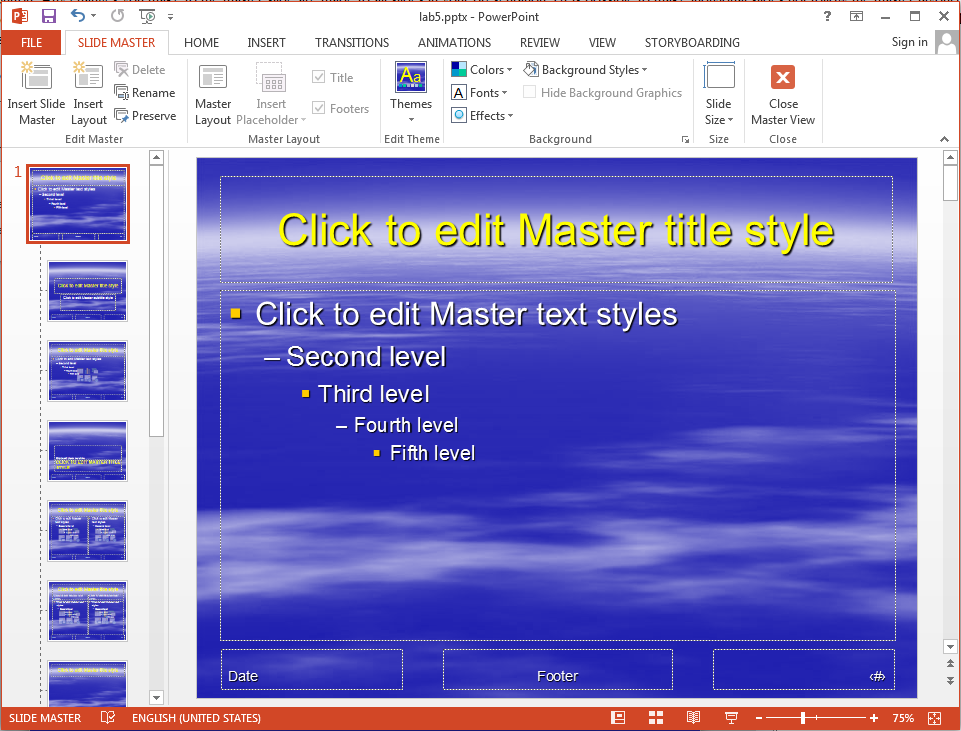Switch to the HOME tab
The width and height of the screenshot is (961, 731).
201,42
